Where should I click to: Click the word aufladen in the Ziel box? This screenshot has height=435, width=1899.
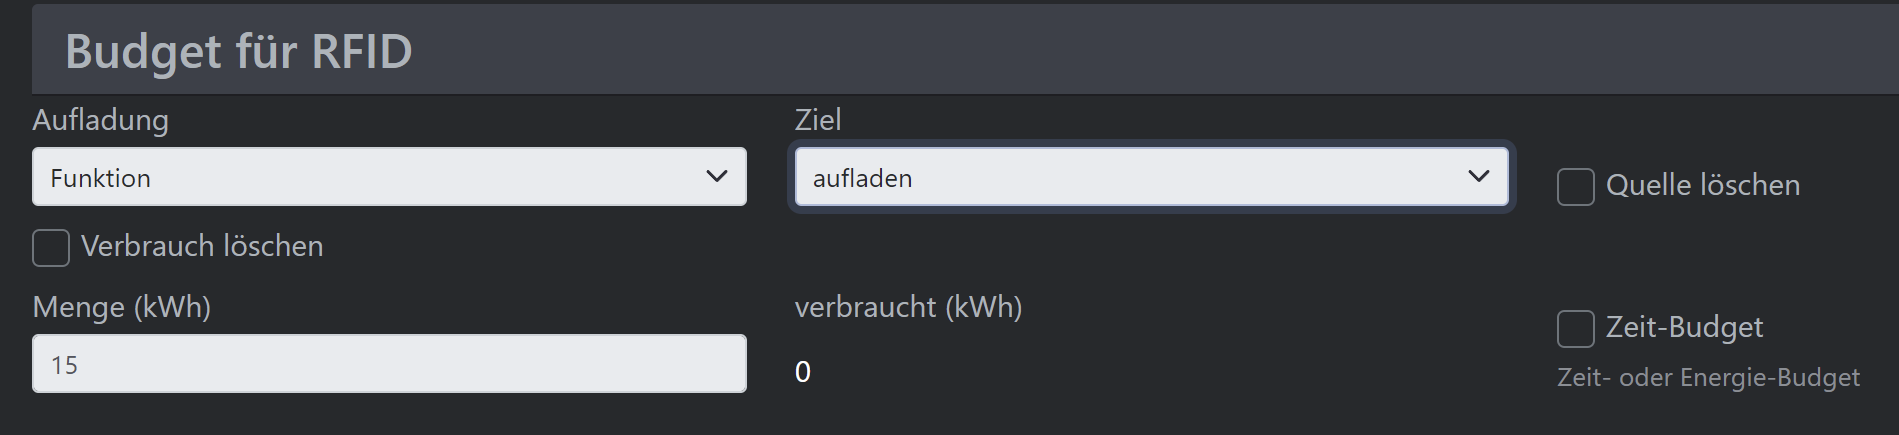(862, 179)
